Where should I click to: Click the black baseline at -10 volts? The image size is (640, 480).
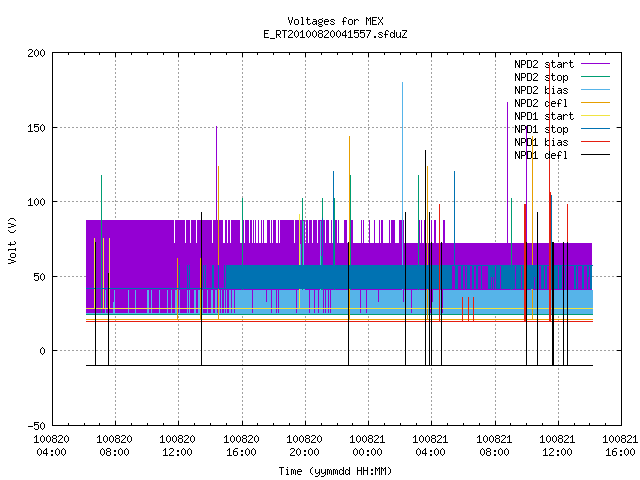(x=339, y=365)
